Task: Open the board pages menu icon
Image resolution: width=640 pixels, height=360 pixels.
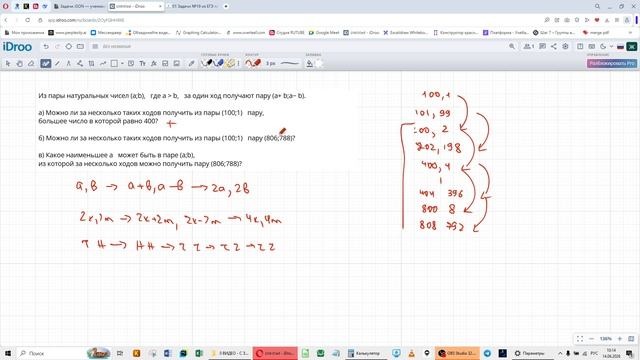Action: click(x=95, y=47)
